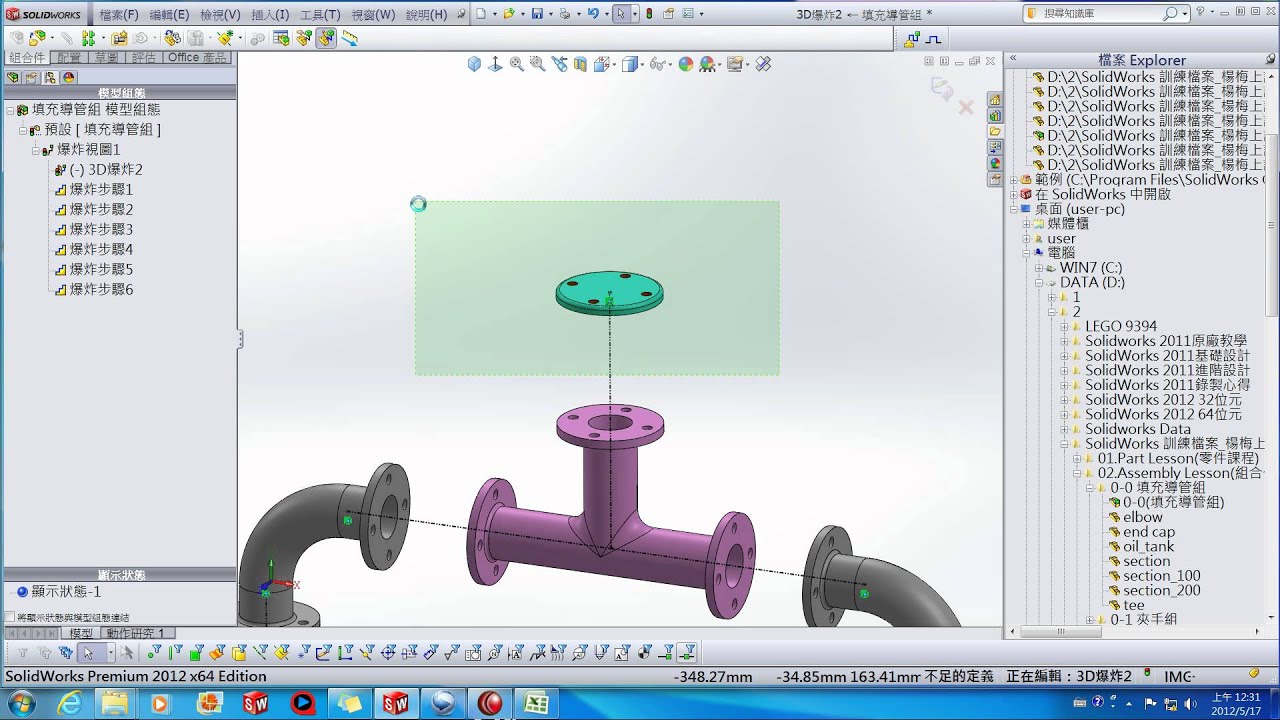Click the New document icon
The width and height of the screenshot is (1280, 720).
[481, 14]
